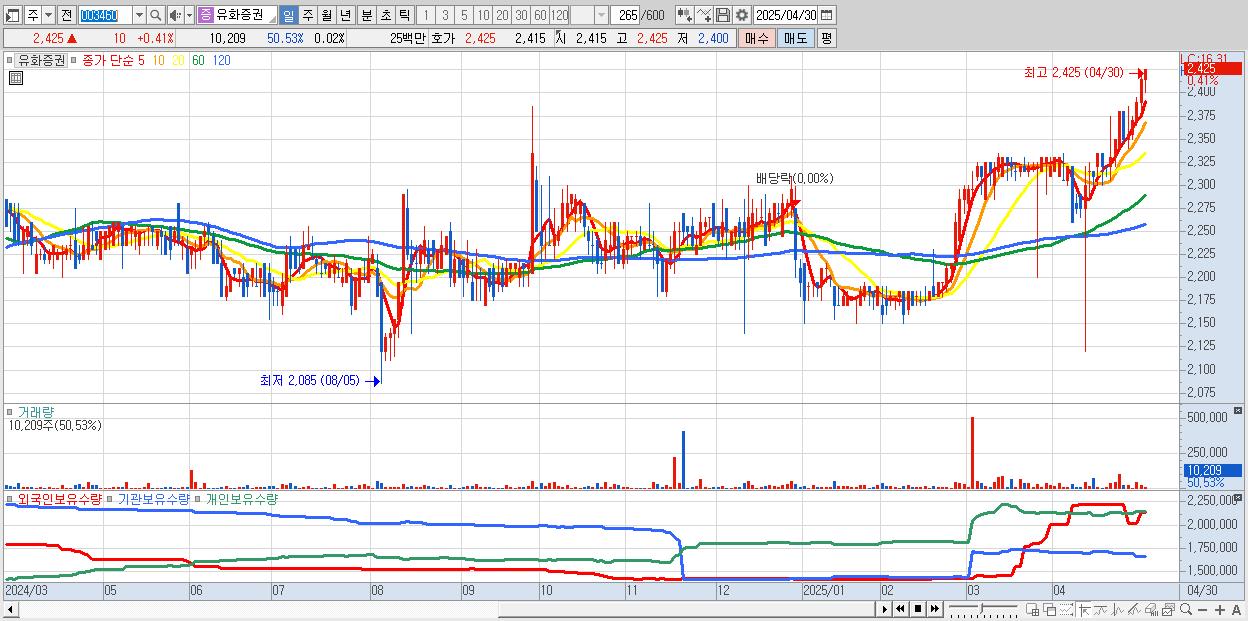Click the 전 button beside the stock code field
1248x621 pixels.
[66, 15]
